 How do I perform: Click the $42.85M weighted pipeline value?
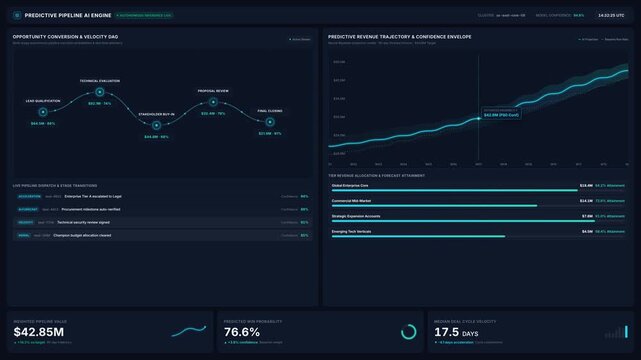coord(39,332)
